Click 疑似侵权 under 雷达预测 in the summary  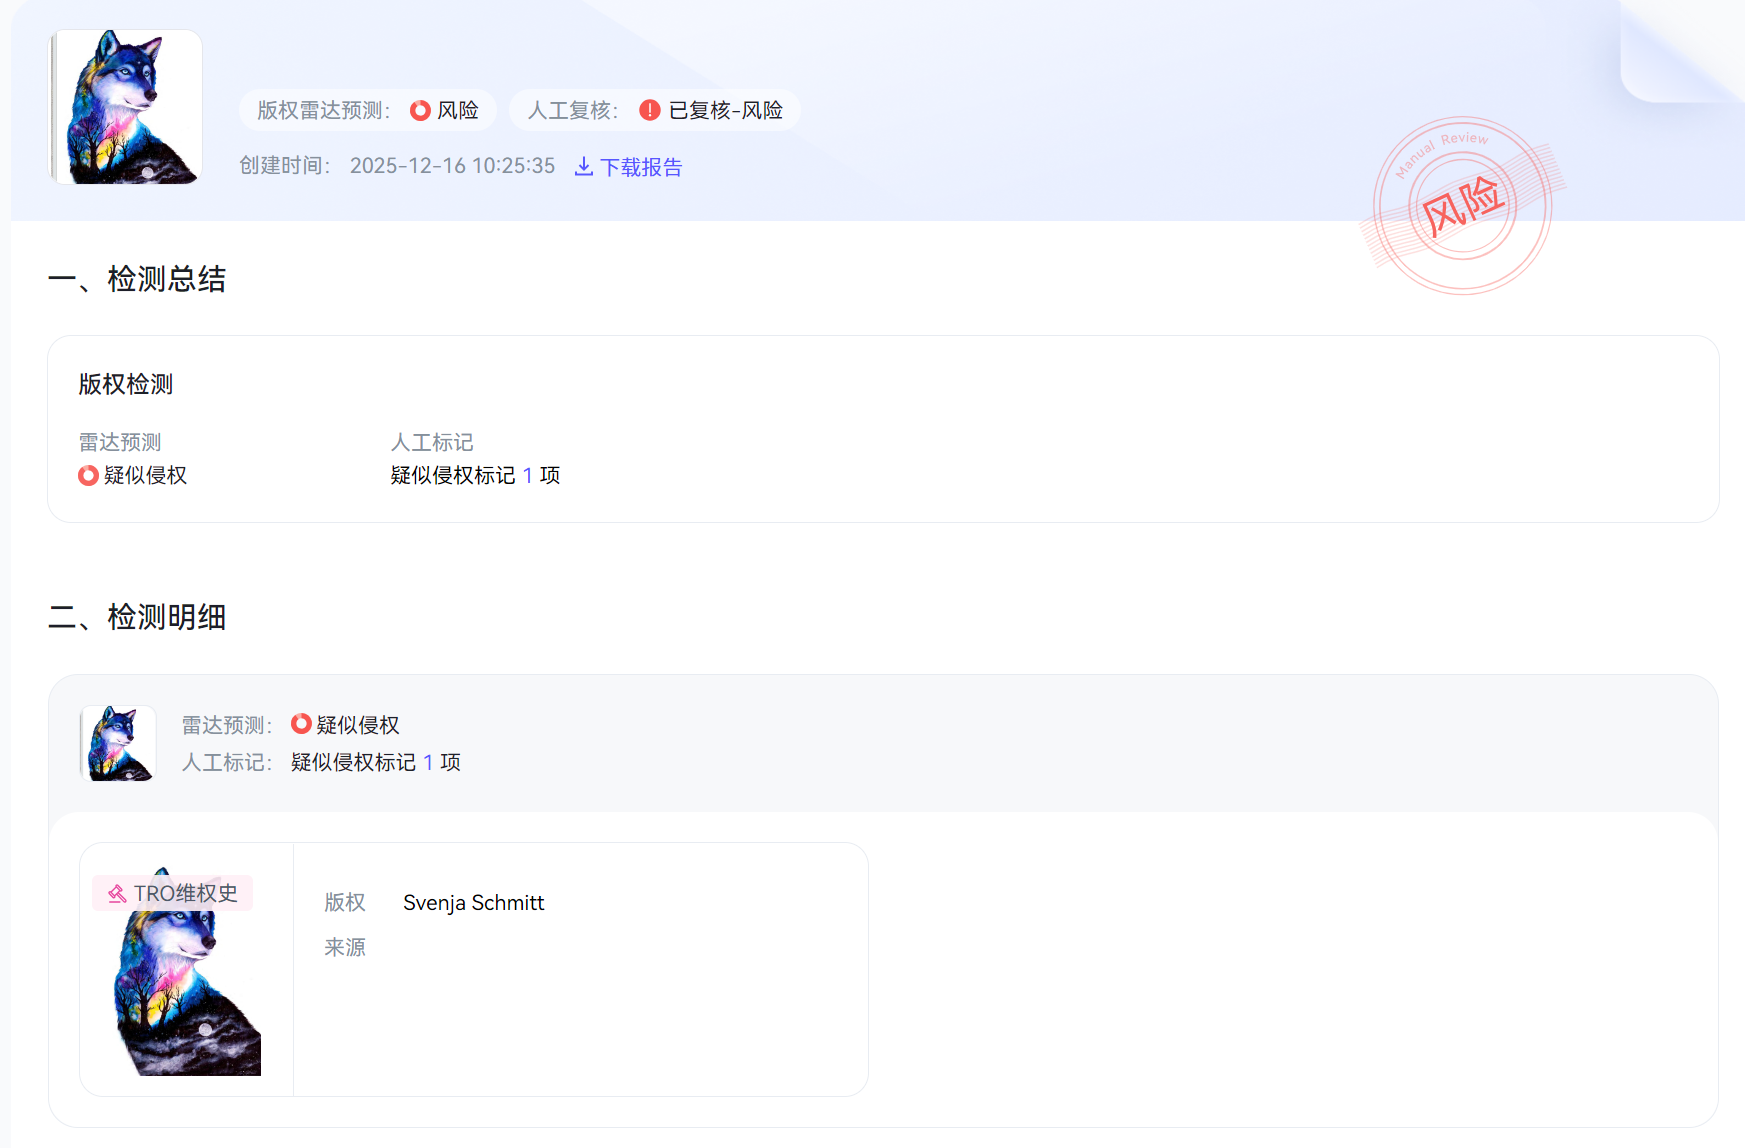145,475
